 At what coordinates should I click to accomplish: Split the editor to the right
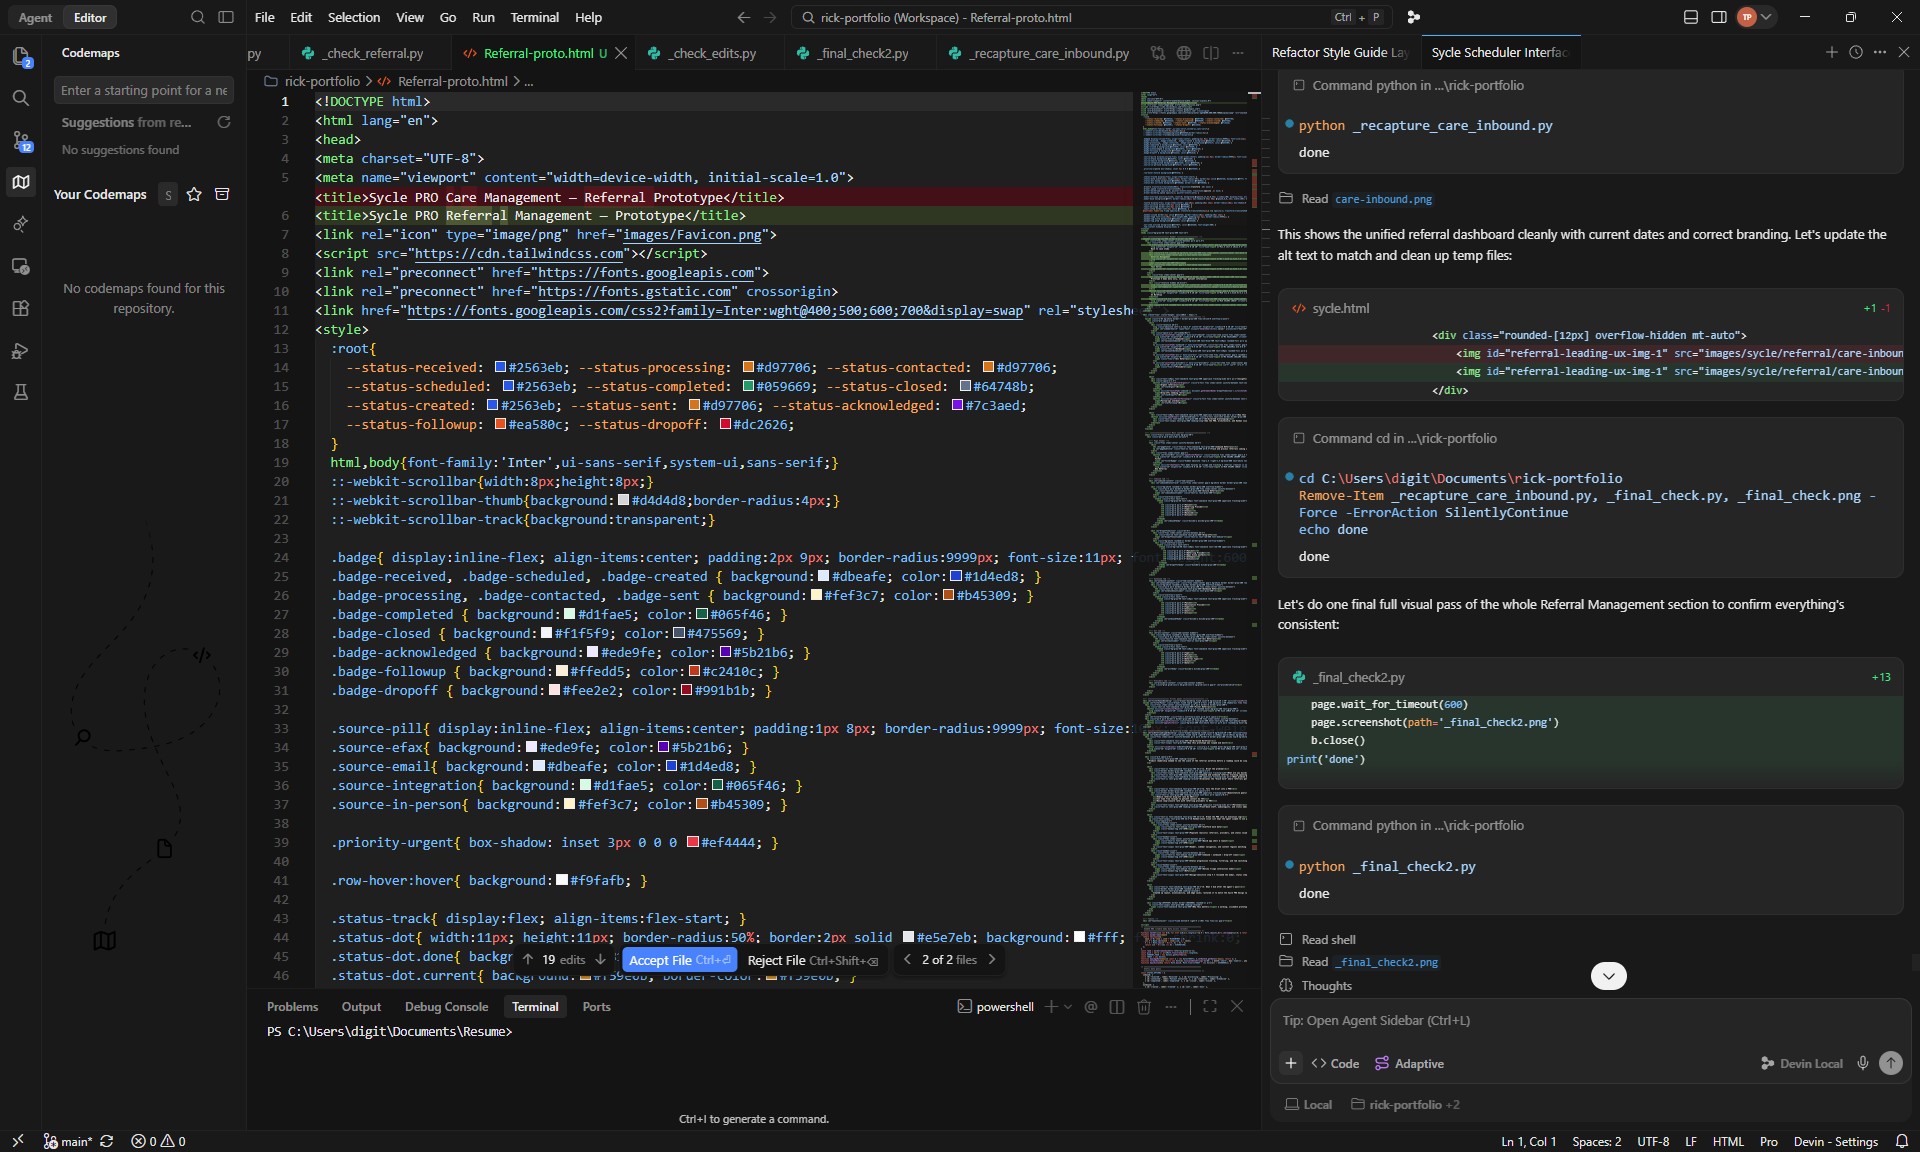click(1211, 53)
